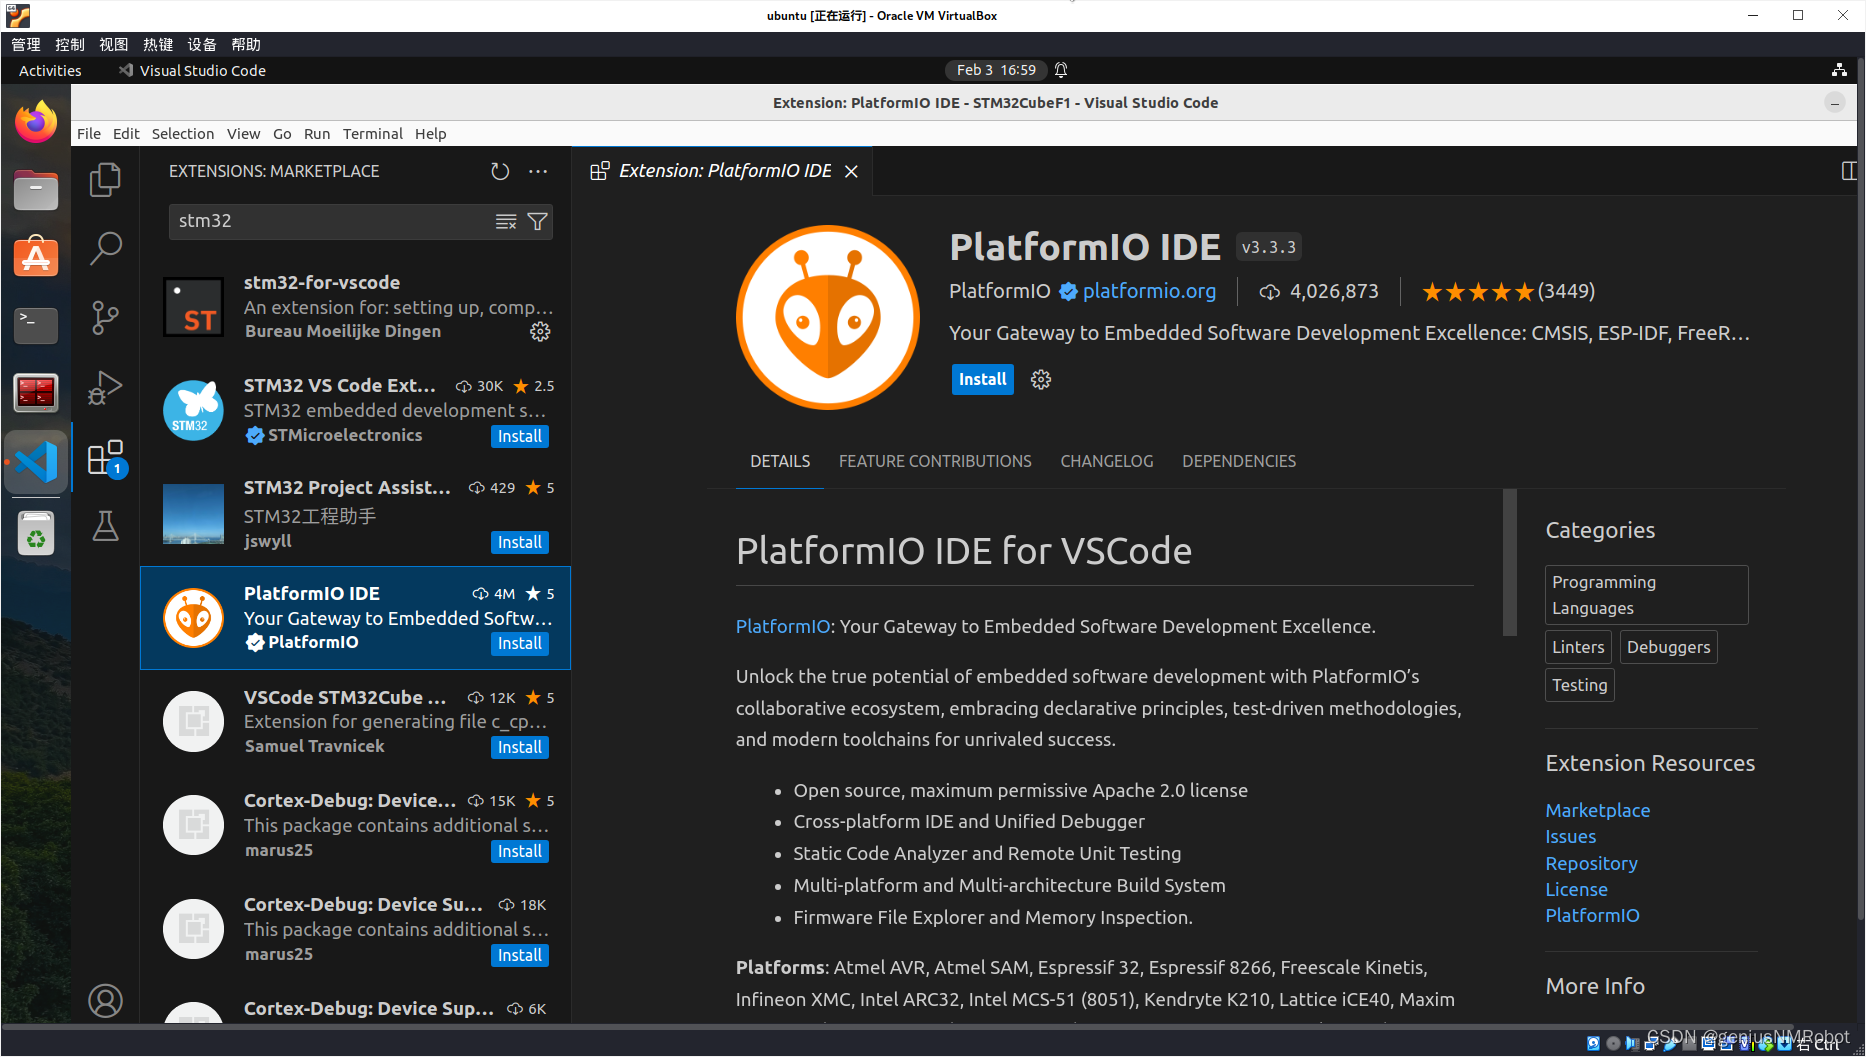Refresh the extensions Marketplace list
This screenshot has height=1057, width=1866.
pos(500,171)
